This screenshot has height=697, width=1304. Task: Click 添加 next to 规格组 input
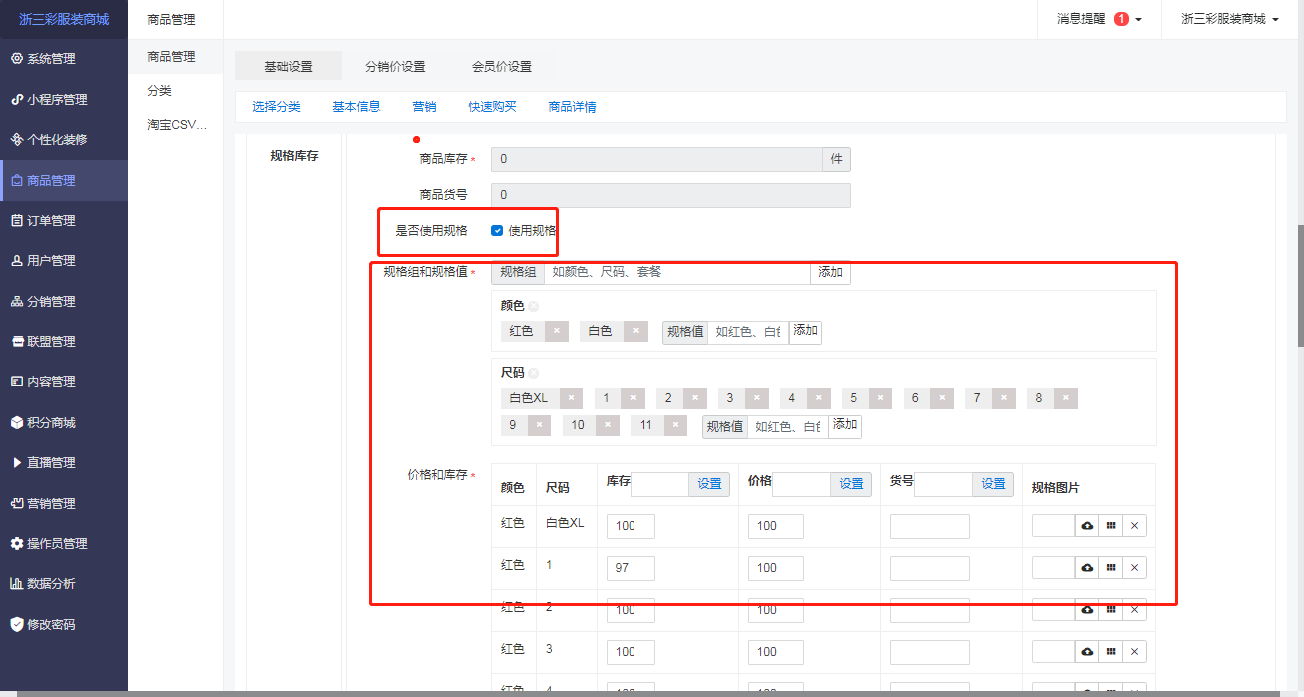tap(830, 272)
